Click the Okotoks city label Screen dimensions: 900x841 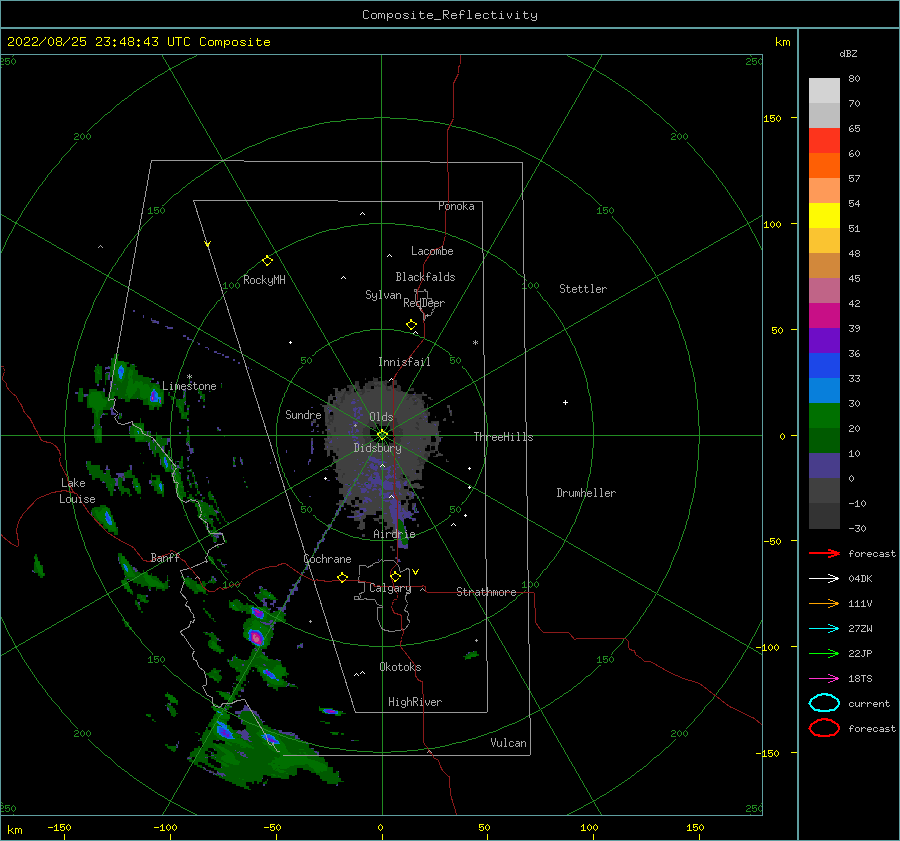tap(400, 667)
